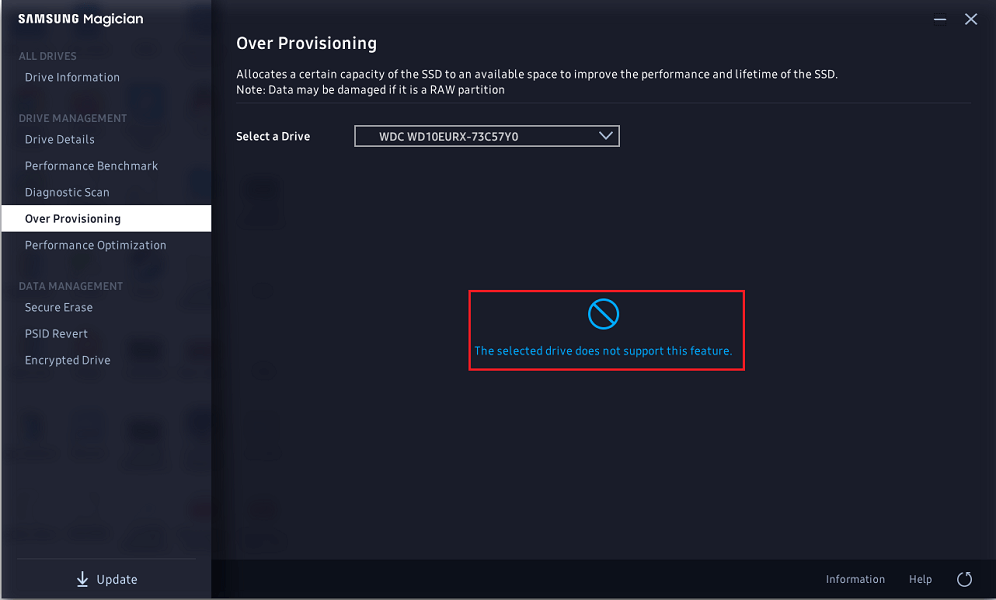Click the 'DATA MANAGEMENT' section header
This screenshot has width=996, height=600.
(71, 286)
